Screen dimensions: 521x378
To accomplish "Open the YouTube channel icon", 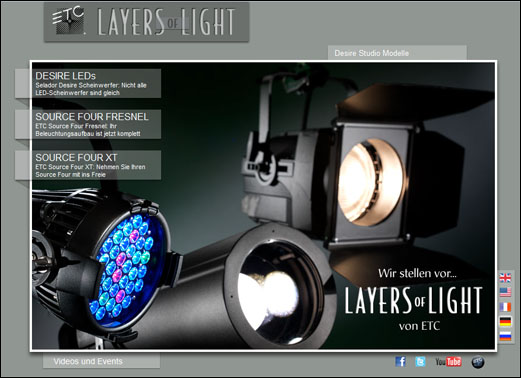I will click(448, 362).
